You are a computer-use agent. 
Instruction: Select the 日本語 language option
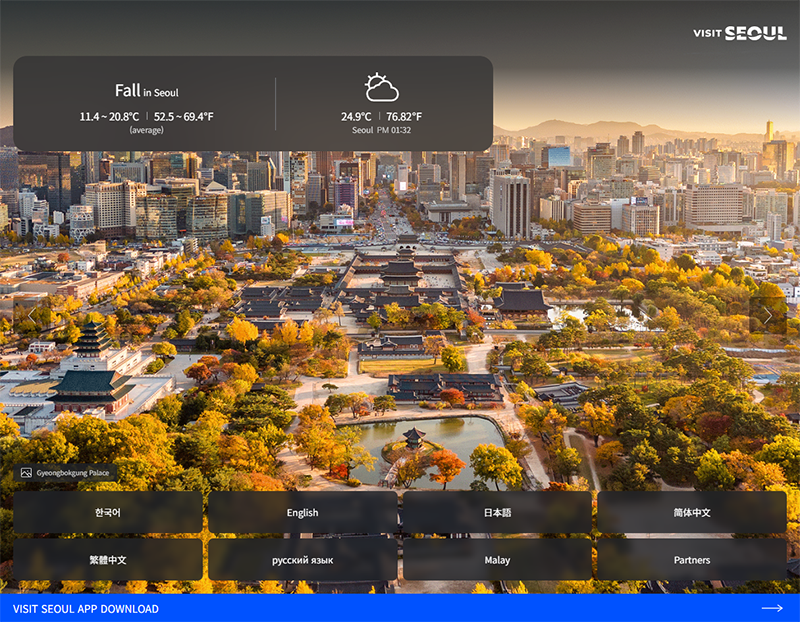point(497,512)
